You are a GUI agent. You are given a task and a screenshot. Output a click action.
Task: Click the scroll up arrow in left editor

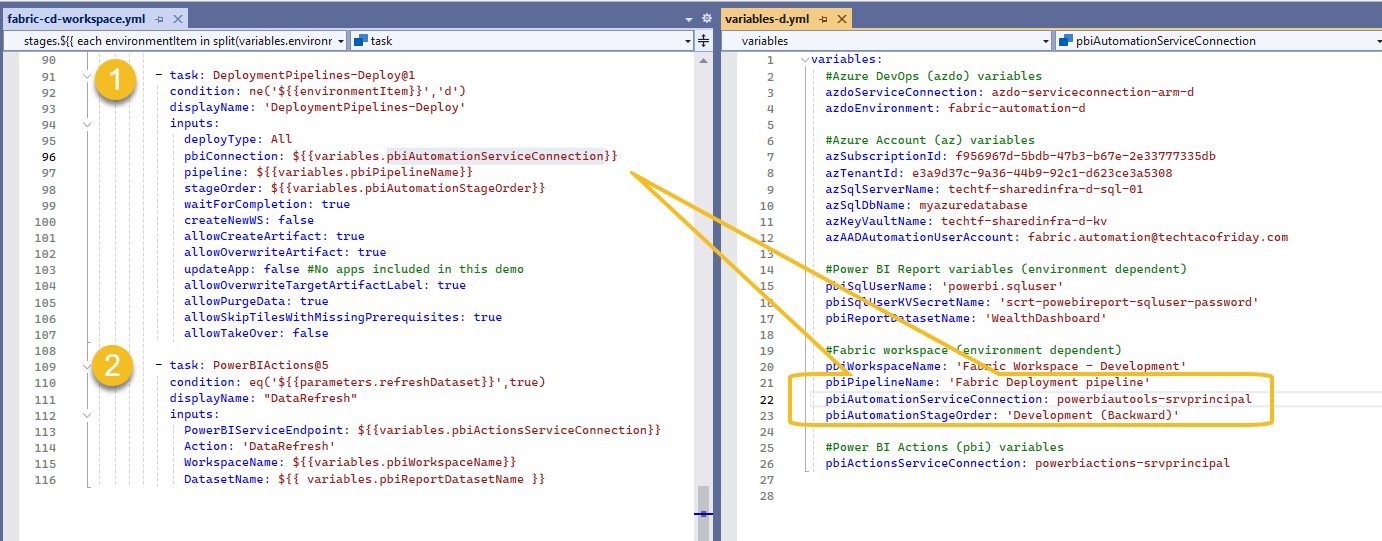click(x=703, y=60)
